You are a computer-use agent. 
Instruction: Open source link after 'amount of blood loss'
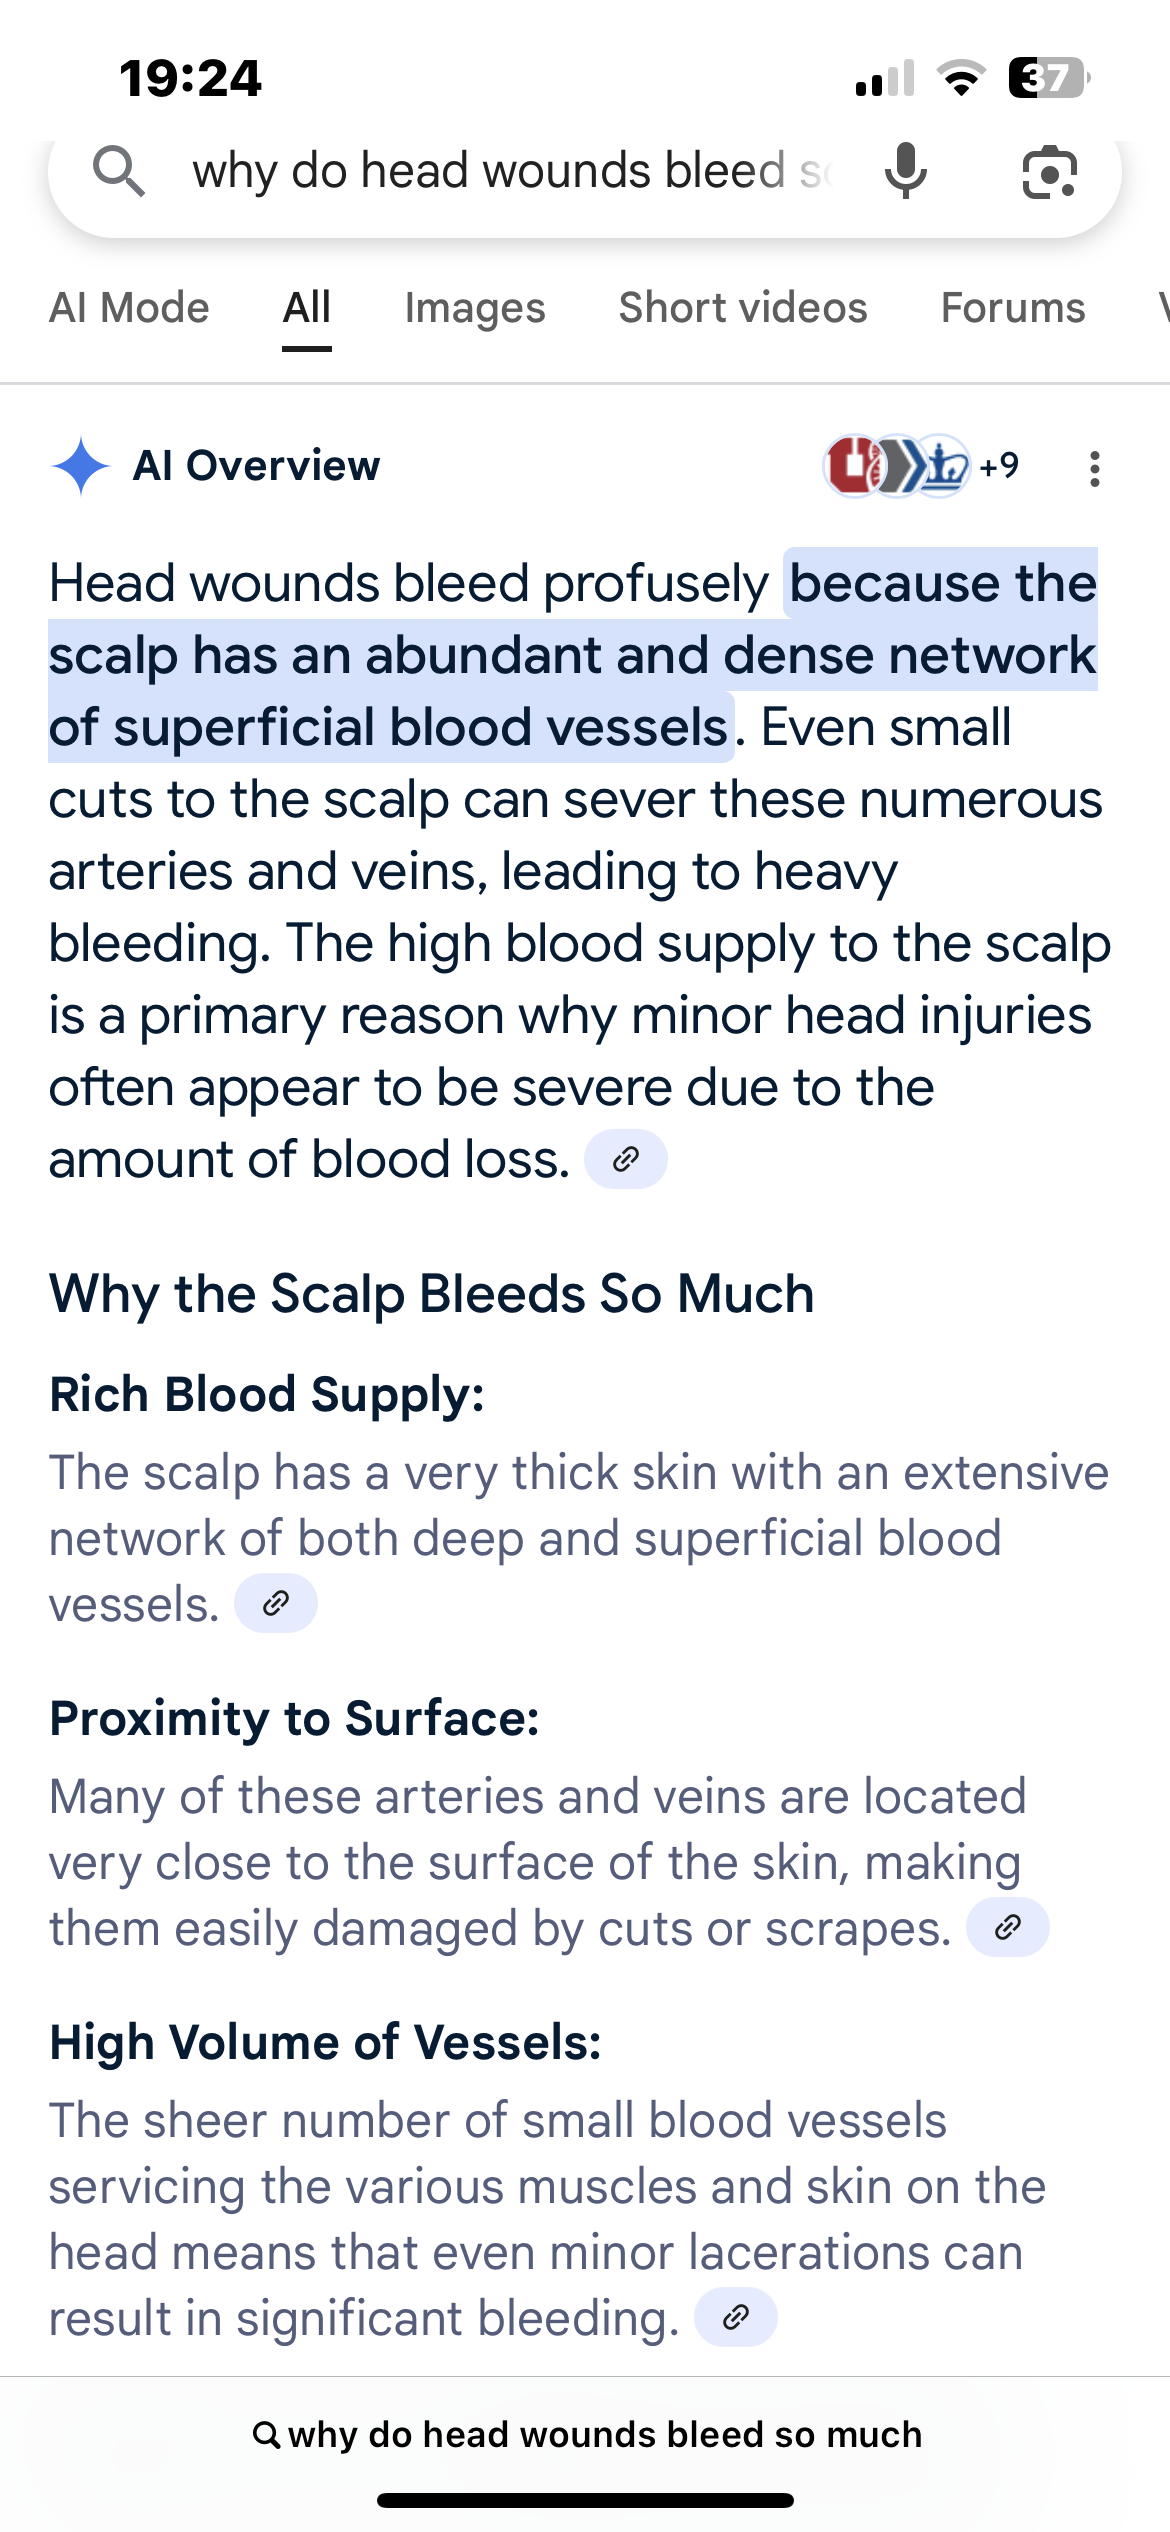tap(626, 1159)
